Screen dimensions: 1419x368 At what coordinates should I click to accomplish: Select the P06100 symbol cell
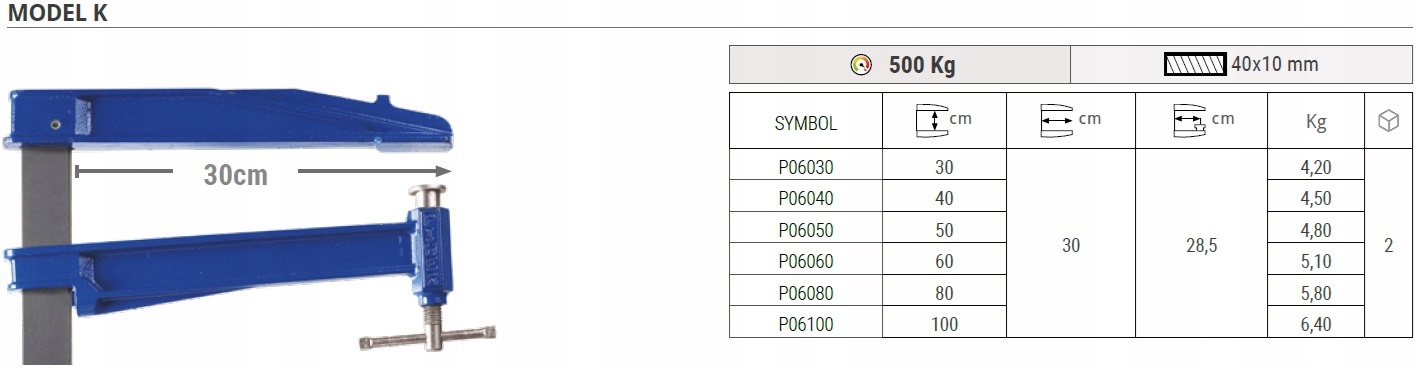pyautogui.click(x=805, y=323)
